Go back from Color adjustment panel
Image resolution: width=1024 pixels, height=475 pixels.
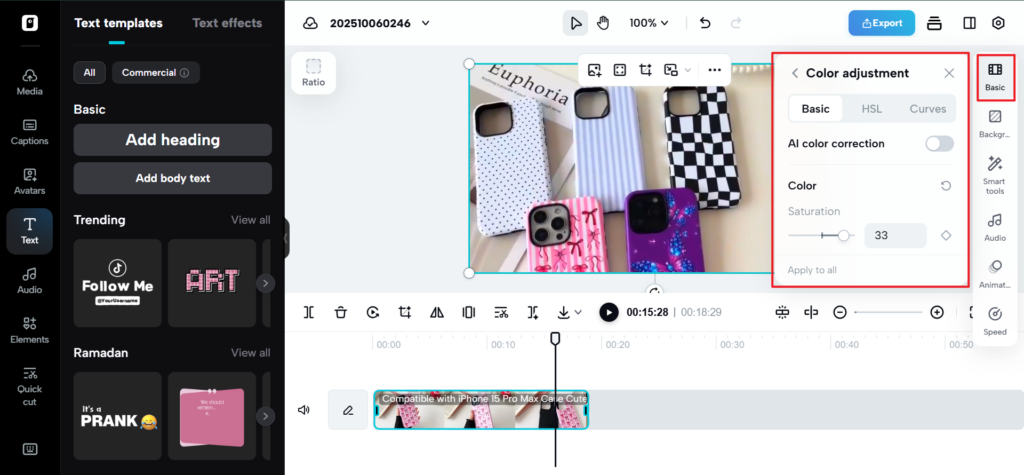pos(795,73)
